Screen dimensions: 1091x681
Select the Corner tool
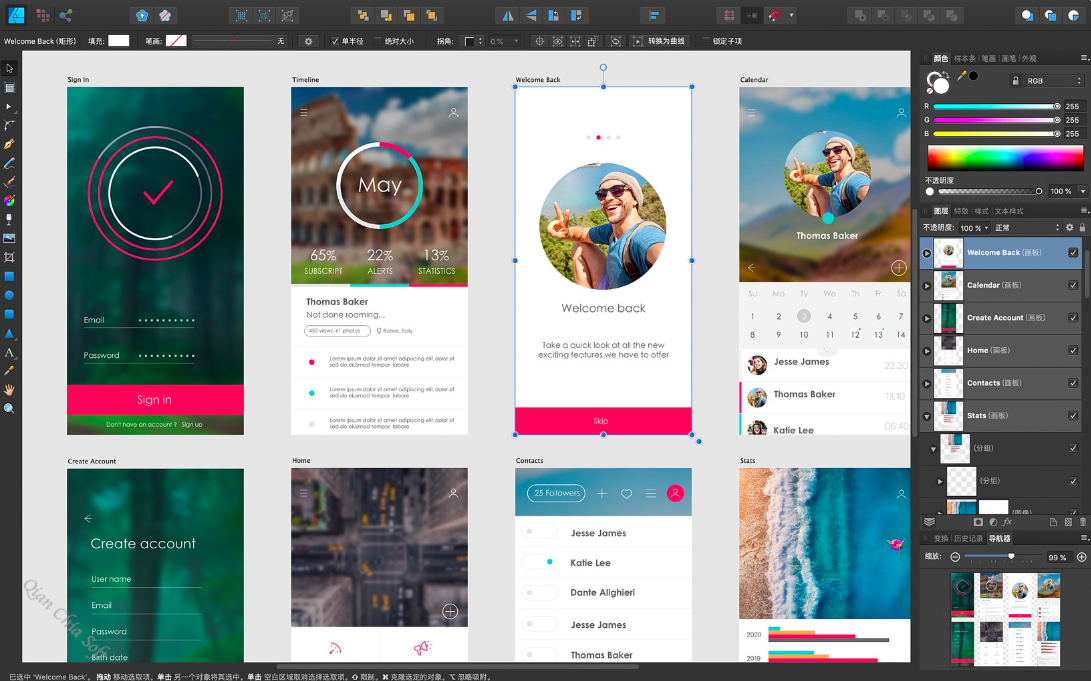tap(9, 125)
